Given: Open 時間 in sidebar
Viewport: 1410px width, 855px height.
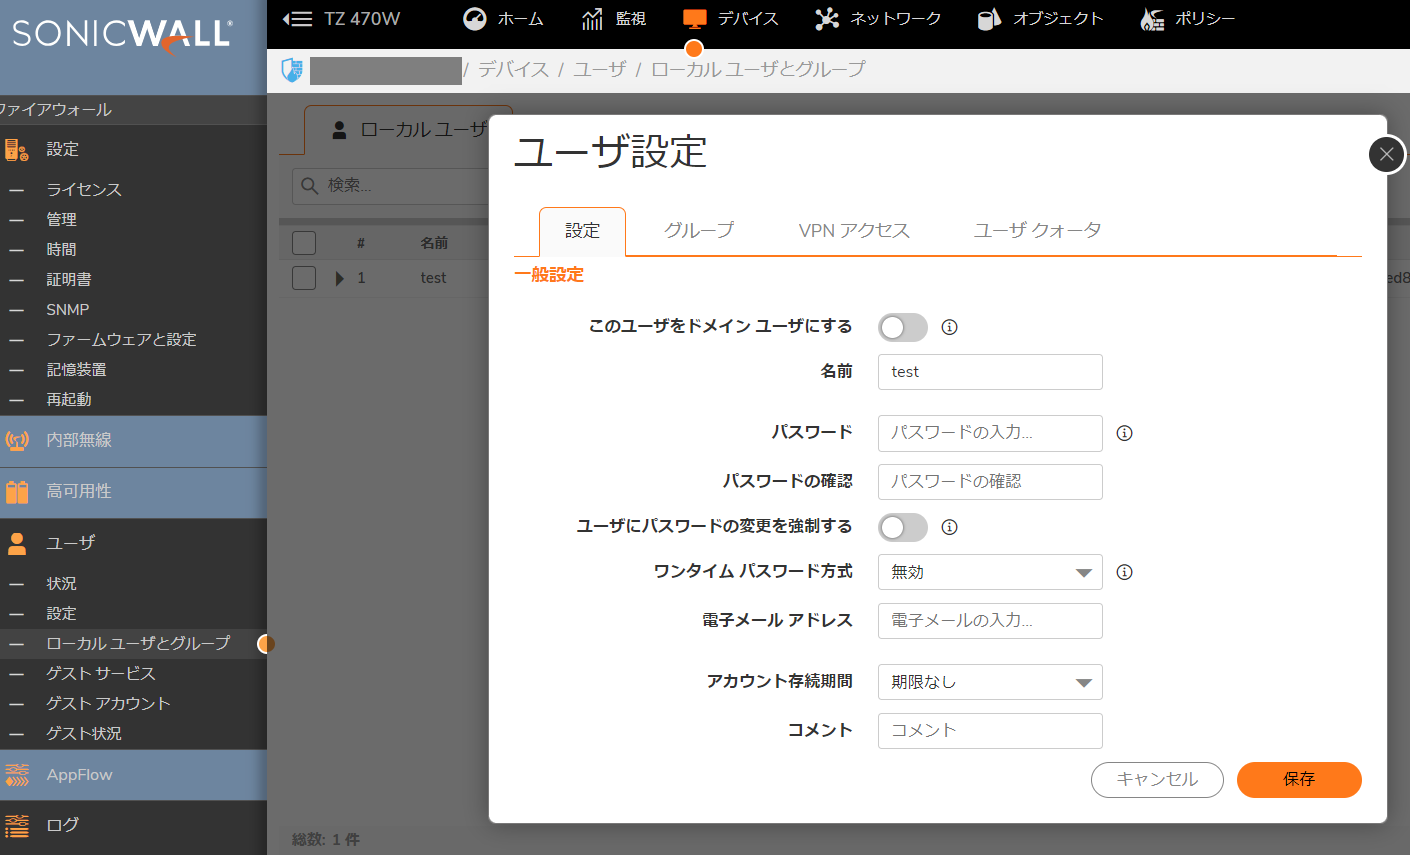Looking at the screenshot, I should tap(61, 250).
